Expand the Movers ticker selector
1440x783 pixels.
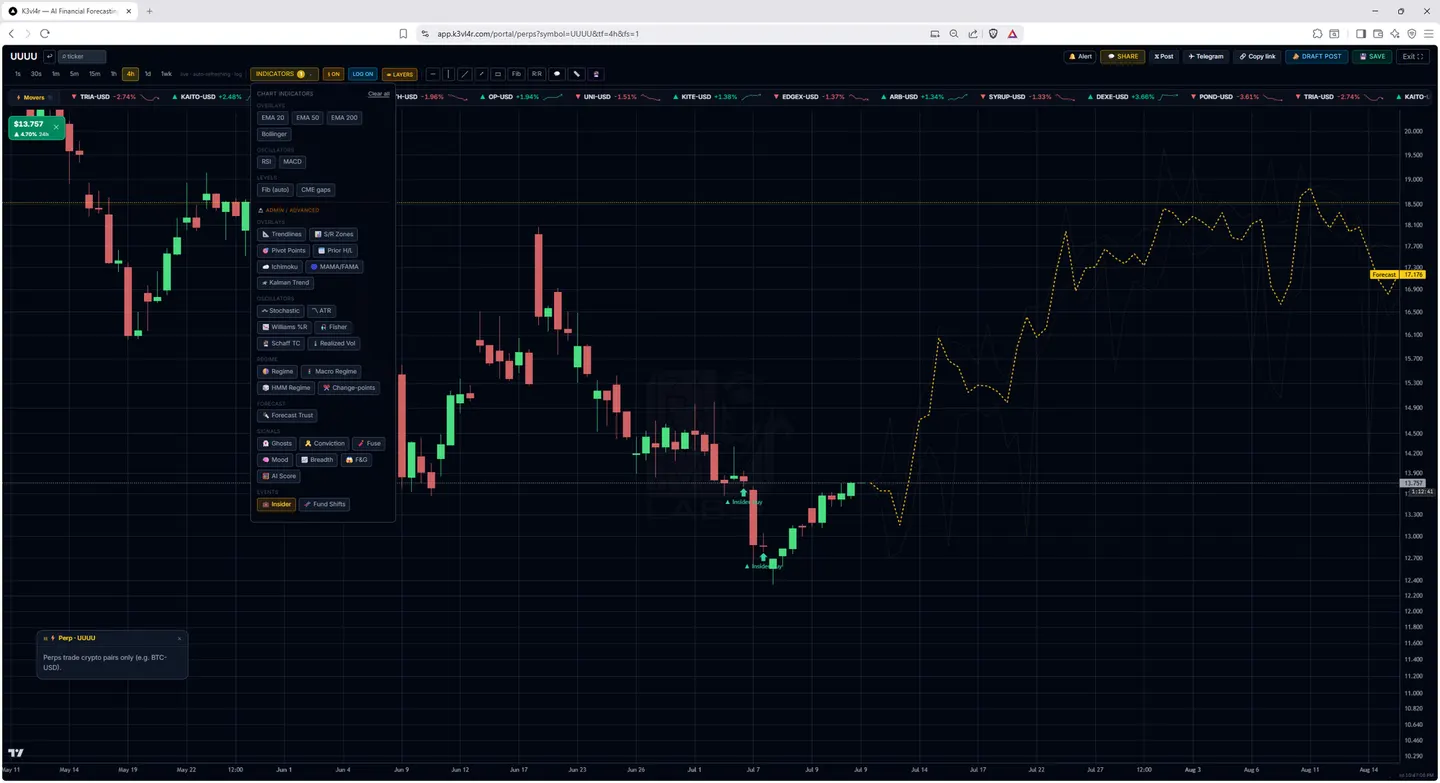click(x=34, y=98)
